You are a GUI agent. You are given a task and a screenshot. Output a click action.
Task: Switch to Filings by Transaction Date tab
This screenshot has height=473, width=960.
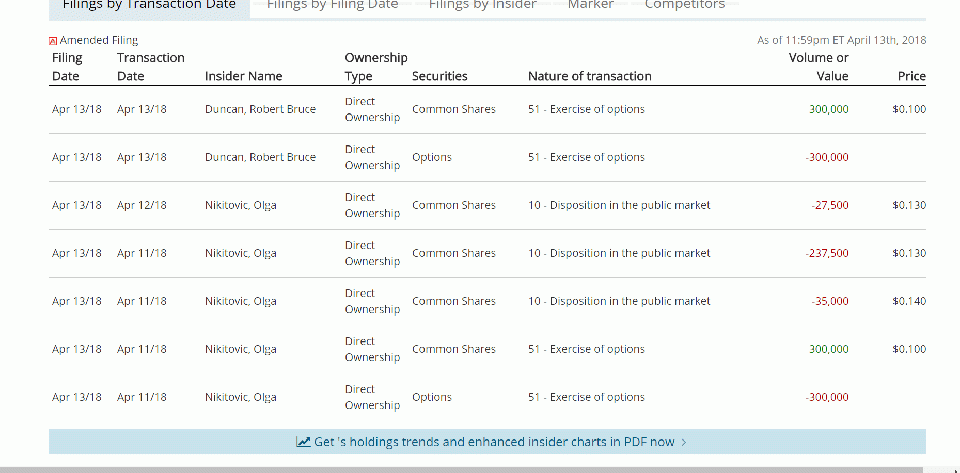(x=149, y=5)
